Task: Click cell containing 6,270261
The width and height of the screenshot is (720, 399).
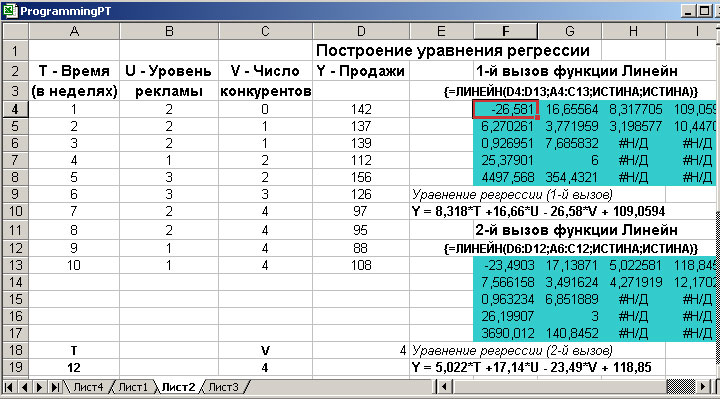Action: click(506, 126)
